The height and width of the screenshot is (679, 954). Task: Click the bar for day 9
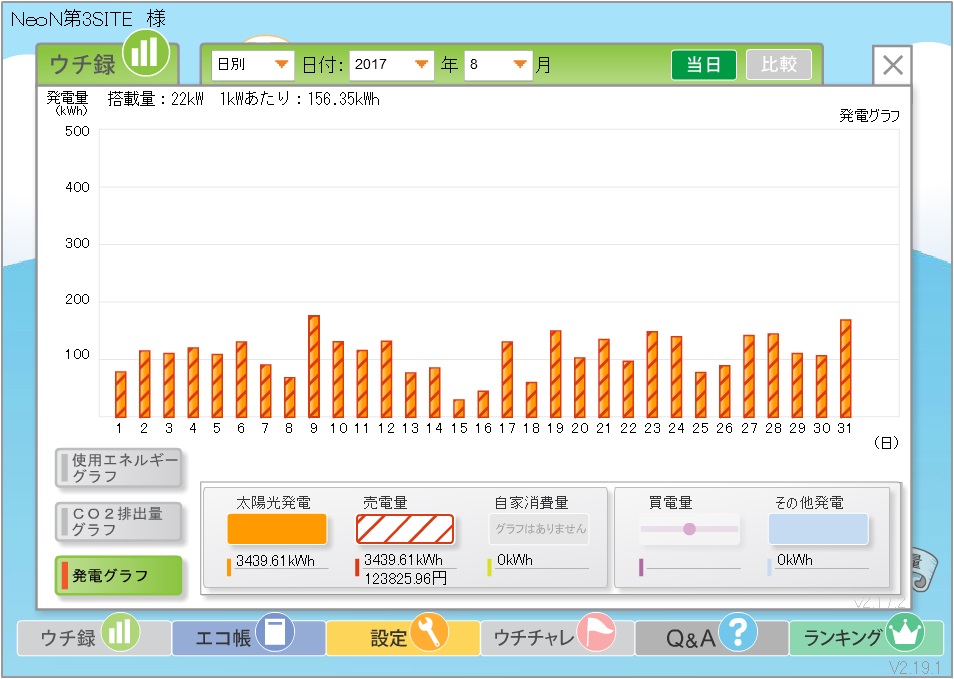point(314,366)
